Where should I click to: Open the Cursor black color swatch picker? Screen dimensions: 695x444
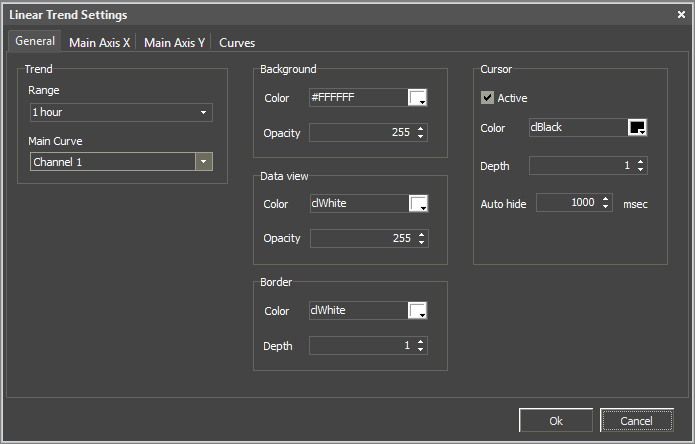[x=637, y=128]
